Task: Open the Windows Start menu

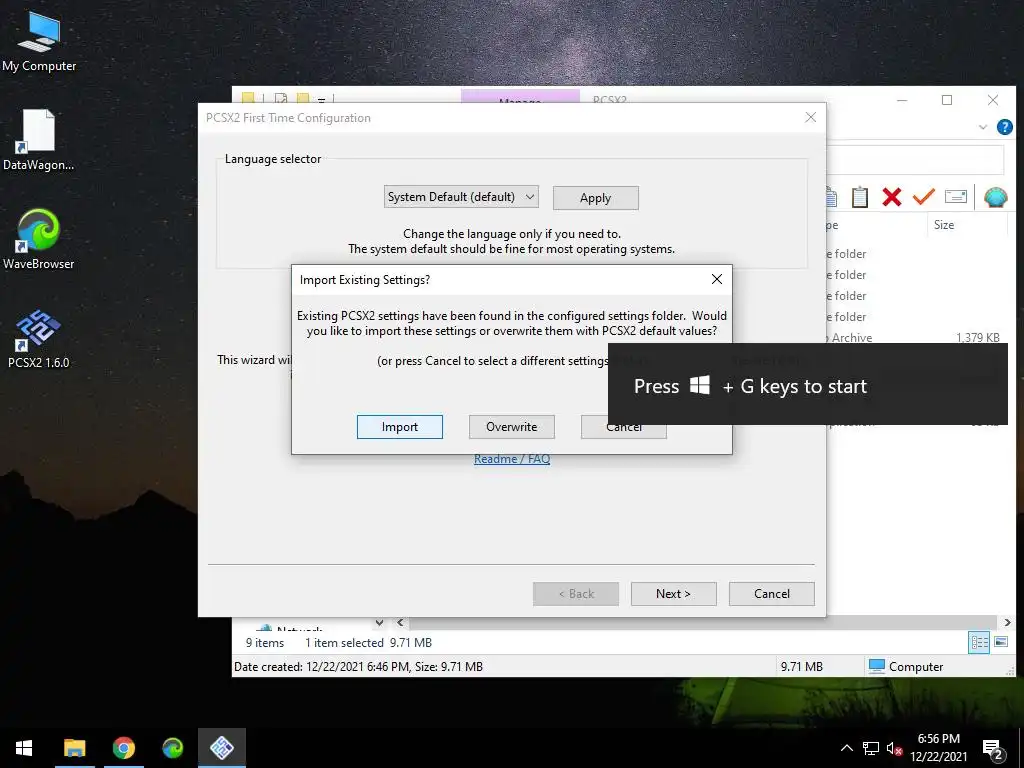Action: click(24, 748)
